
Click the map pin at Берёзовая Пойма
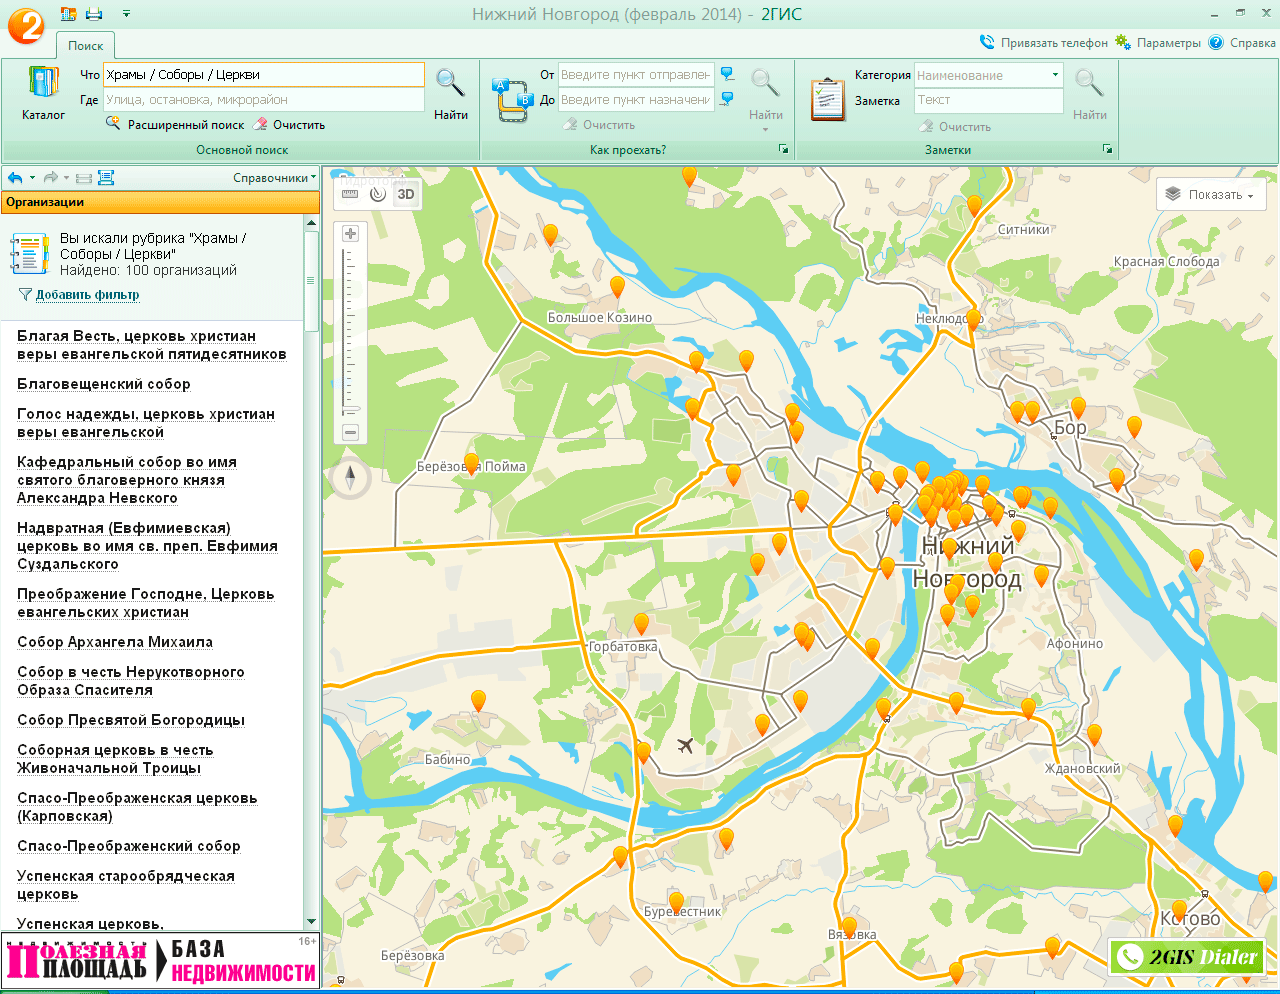pyautogui.click(x=472, y=463)
